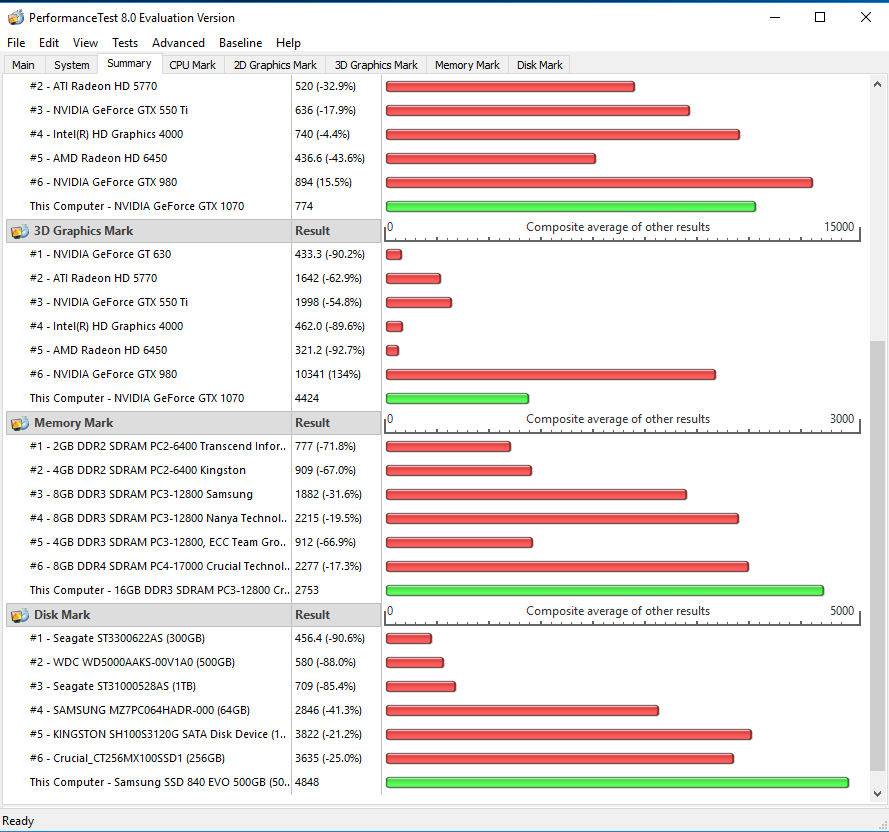
Task: Click the Memory Mark section icon
Action: click(19, 423)
